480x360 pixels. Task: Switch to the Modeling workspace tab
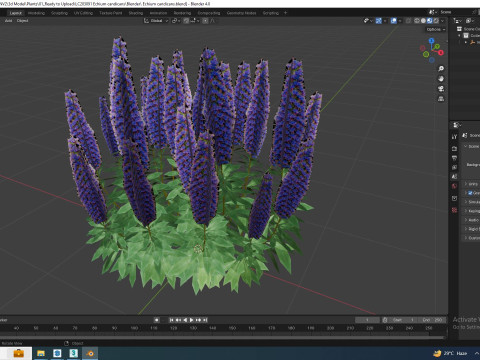coord(36,13)
